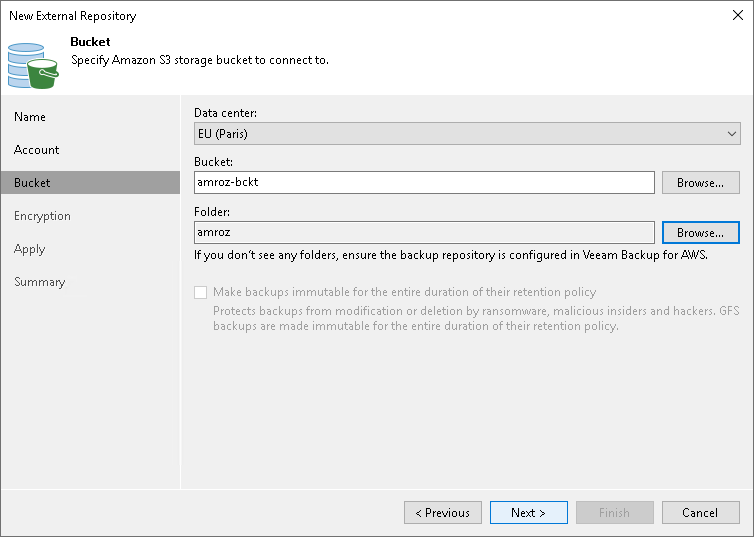Open the Account wizard step
This screenshot has width=754, height=537.
(37, 150)
